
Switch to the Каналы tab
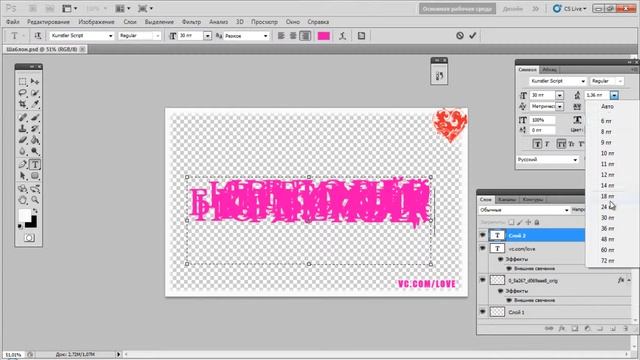pos(507,200)
